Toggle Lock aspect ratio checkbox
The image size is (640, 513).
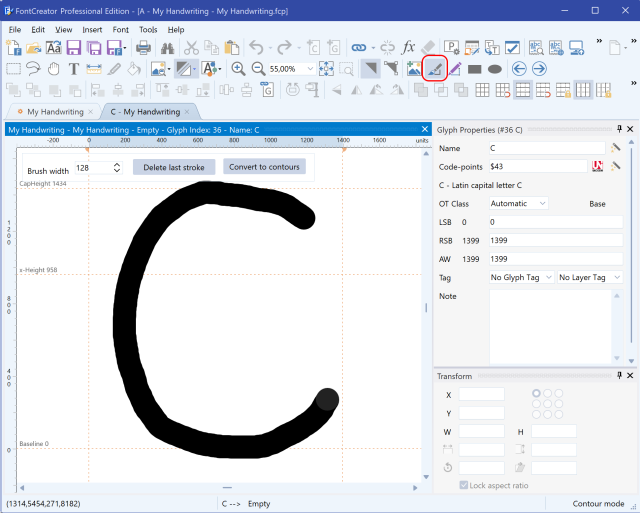pos(464,485)
